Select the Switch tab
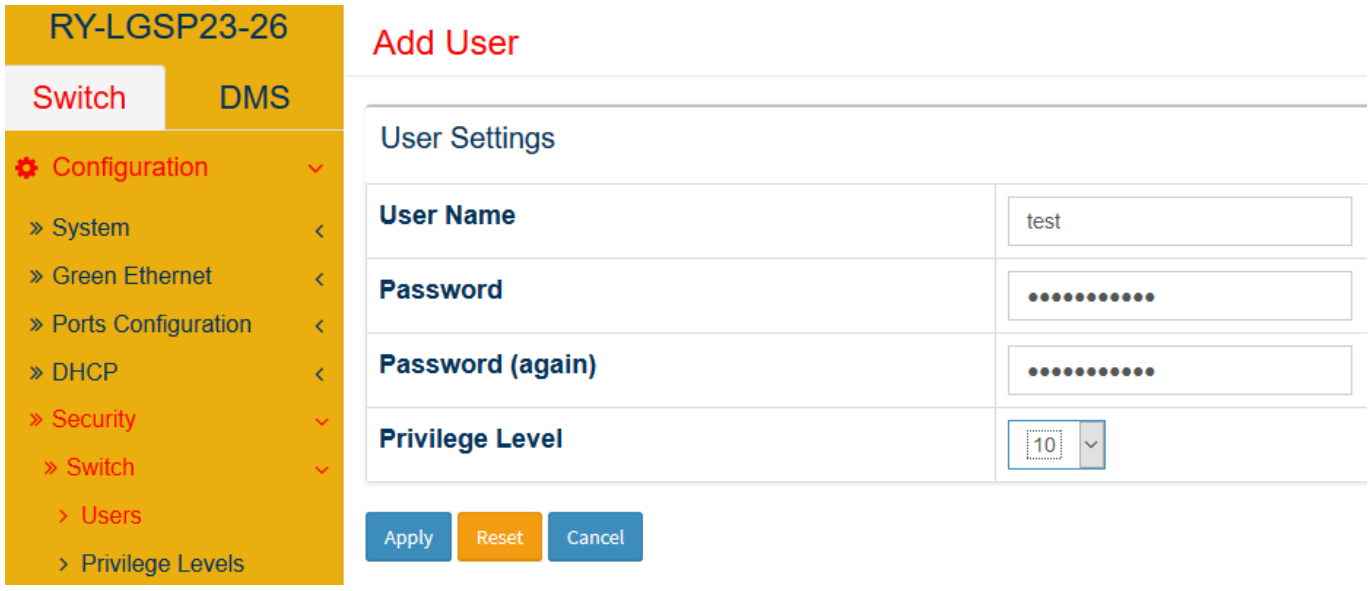This screenshot has height=591, width=1372. click(79, 98)
